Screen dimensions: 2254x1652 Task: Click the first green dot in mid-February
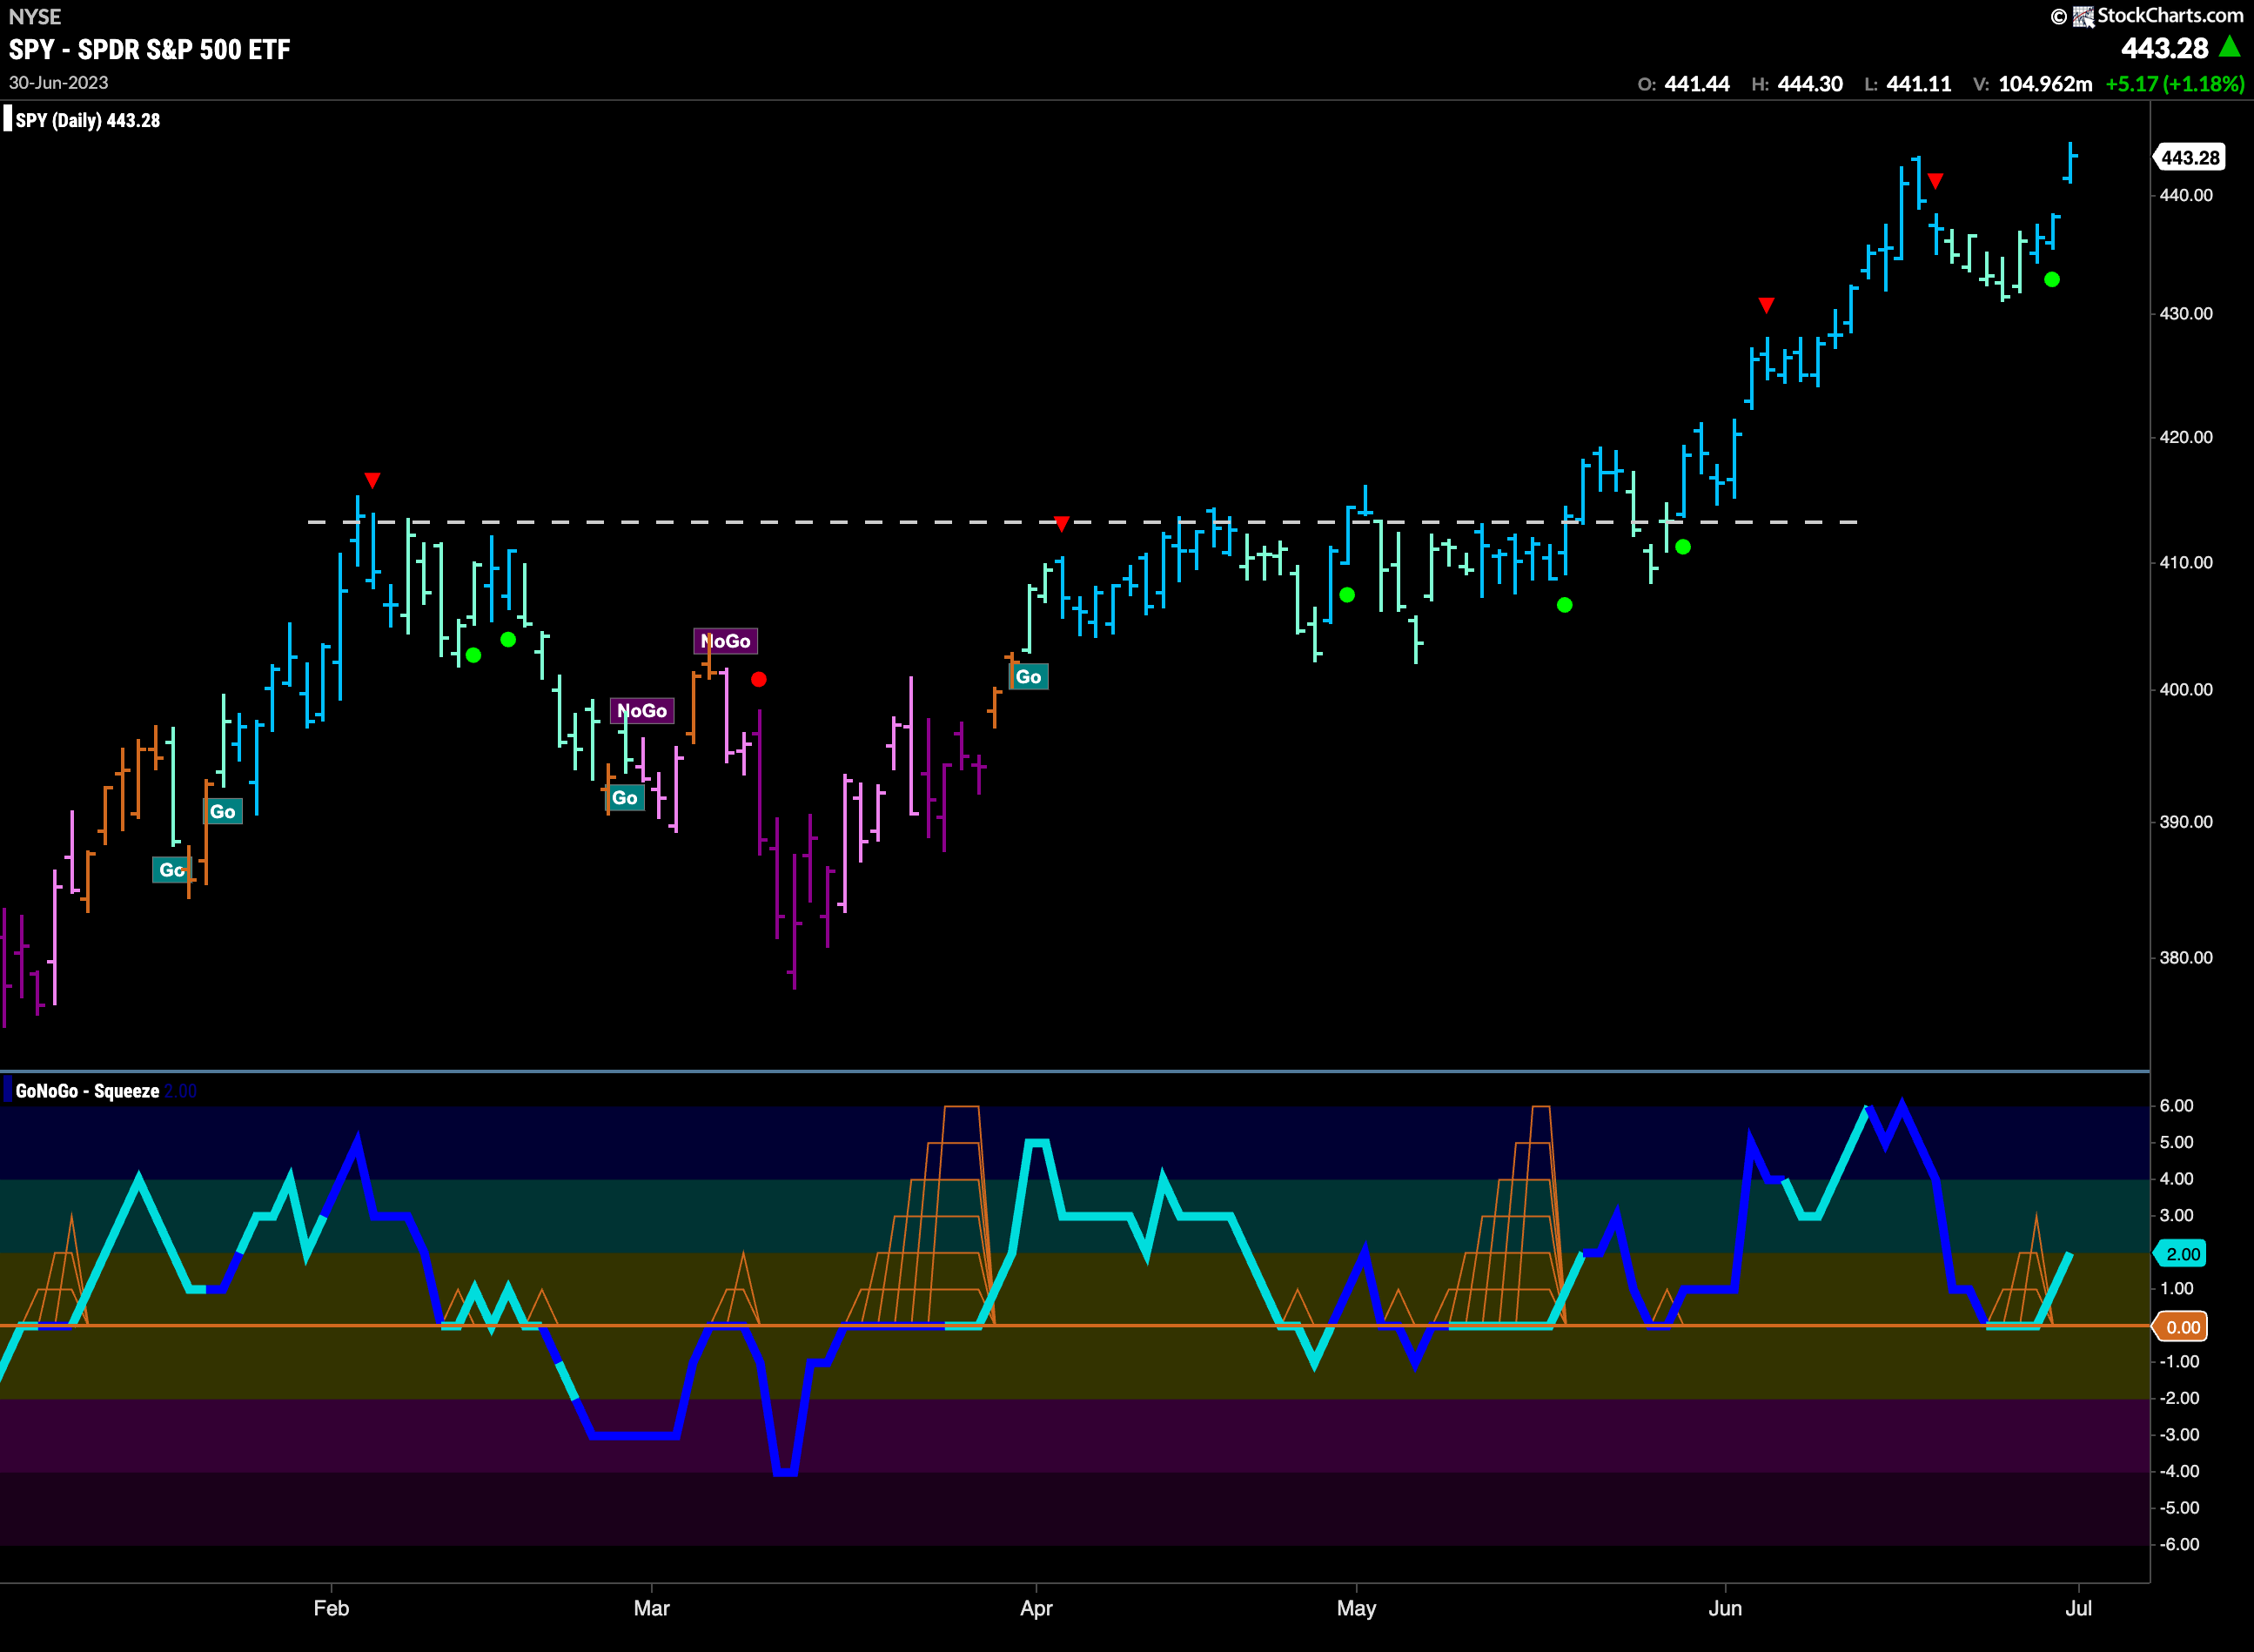point(474,655)
